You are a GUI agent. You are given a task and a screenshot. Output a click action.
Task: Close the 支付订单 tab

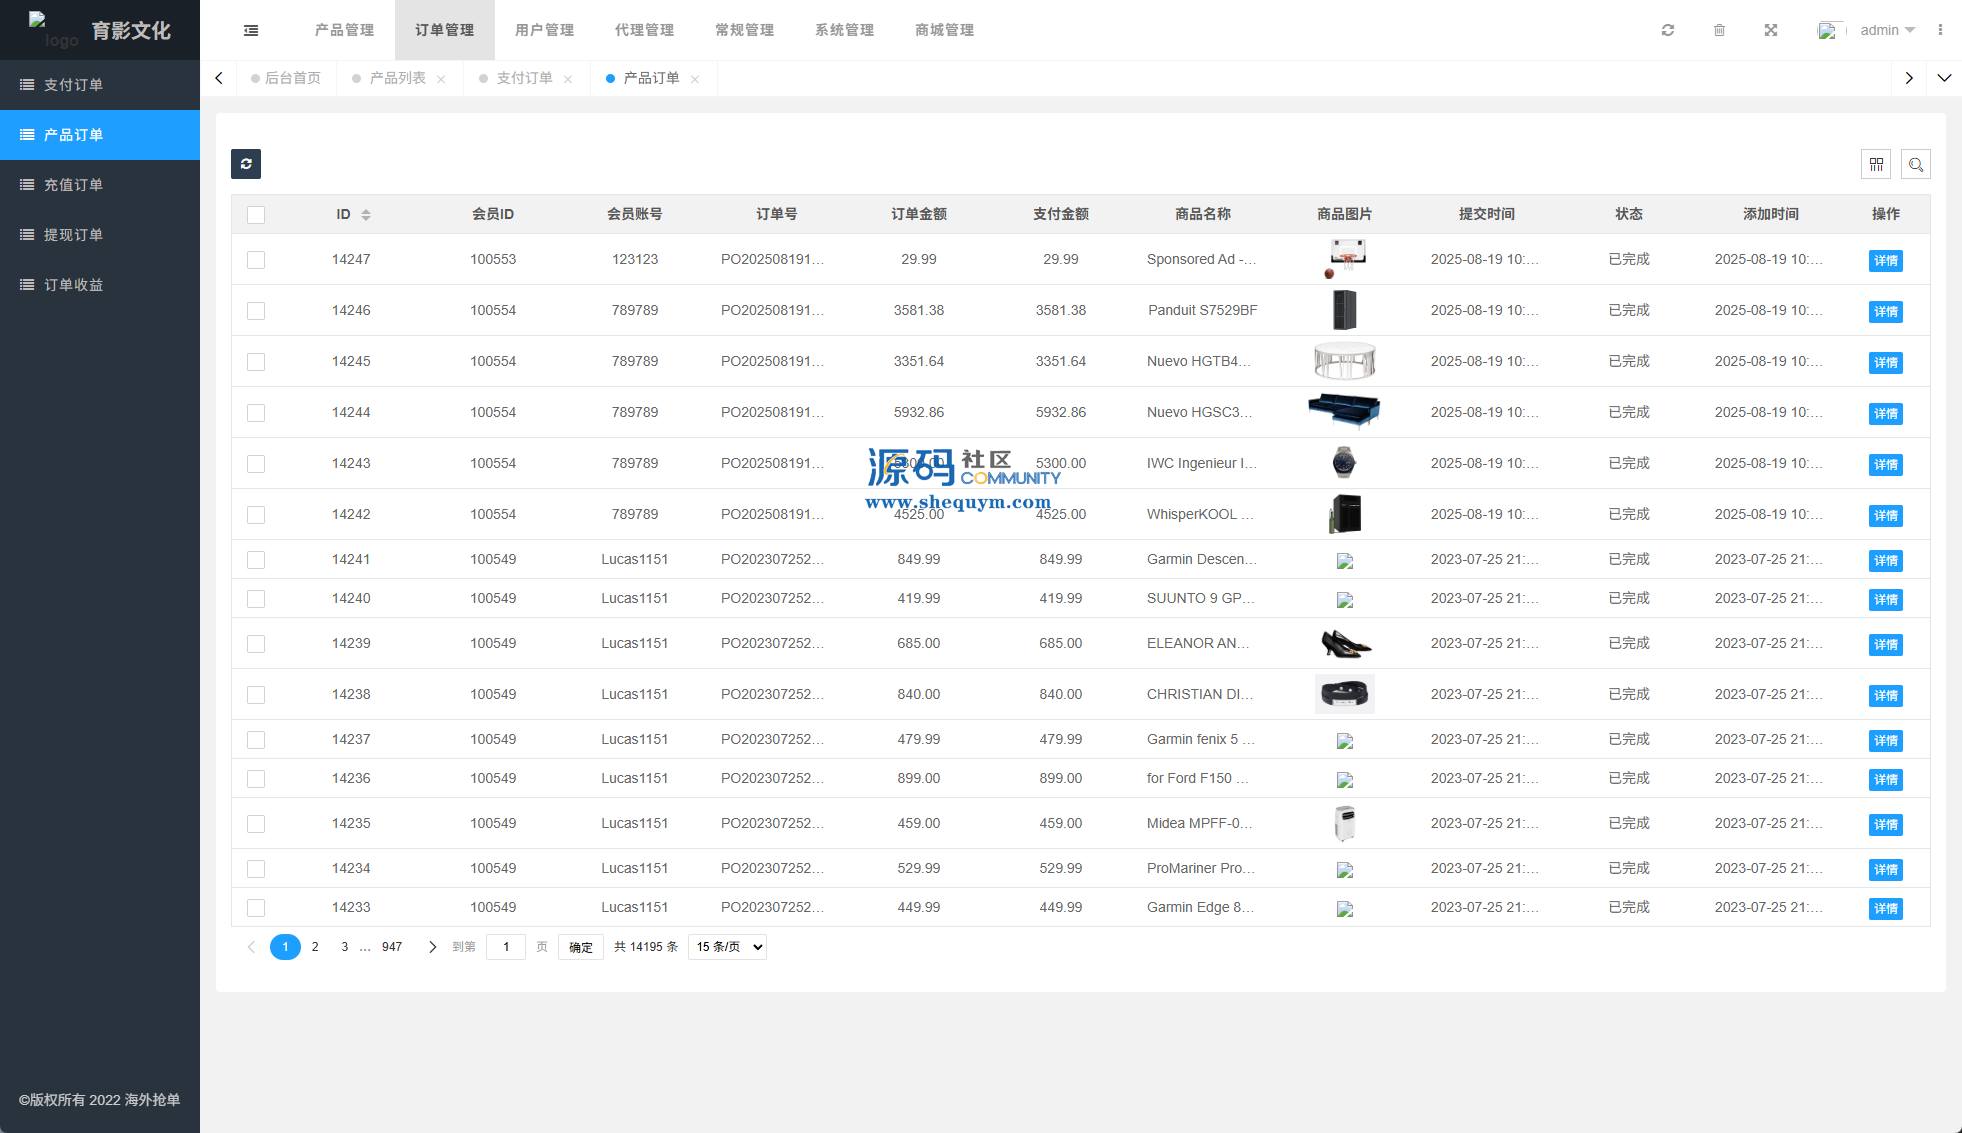click(568, 79)
